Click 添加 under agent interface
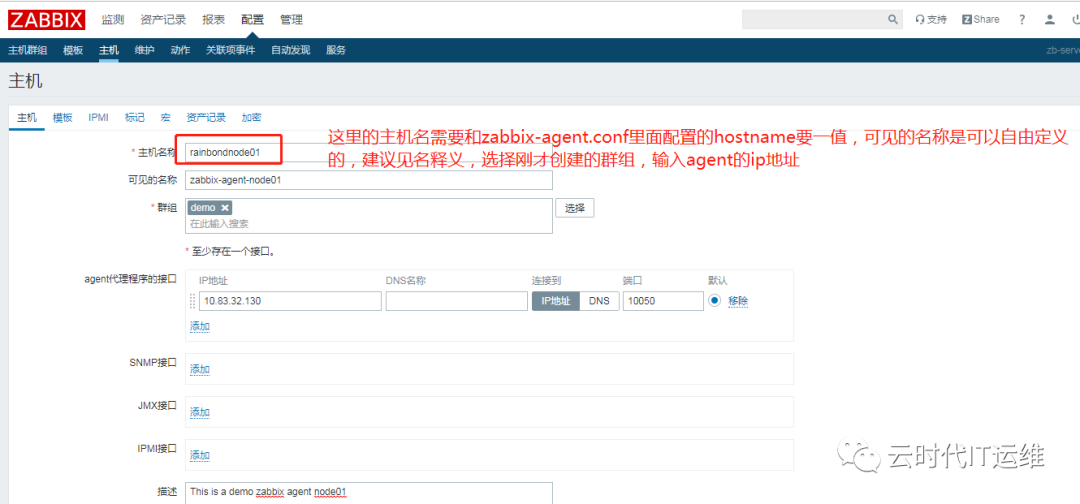 pos(200,326)
